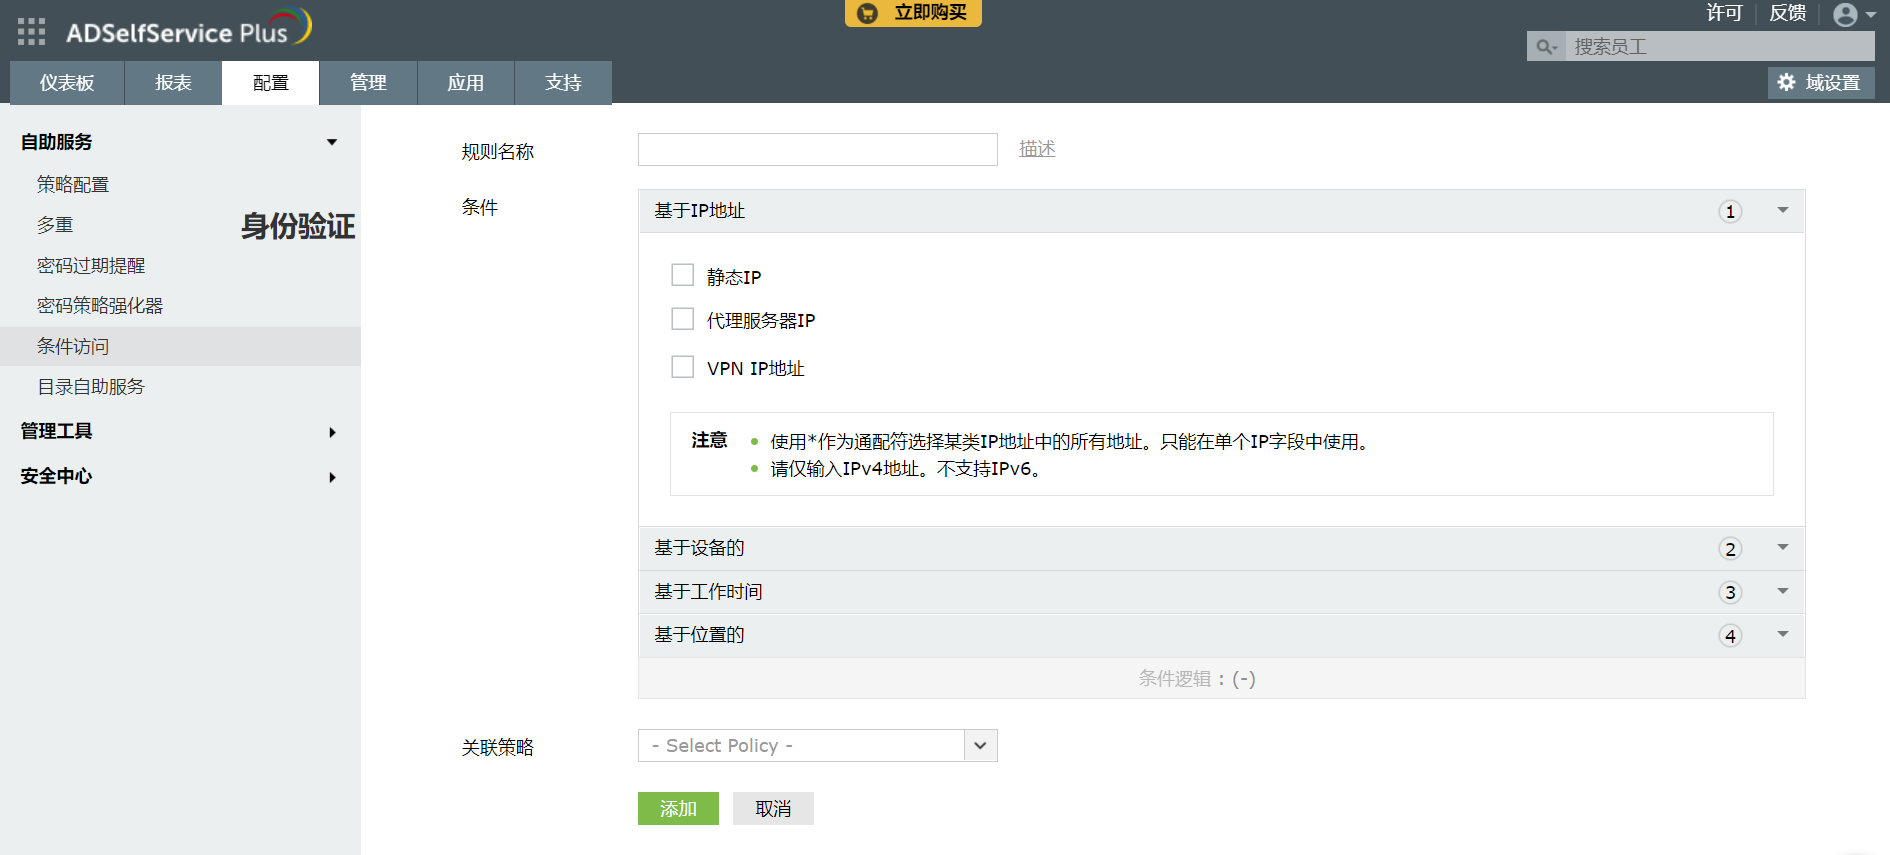Image resolution: width=1890 pixels, height=855 pixels.
Task: Click the shopping cart Buy Now icon
Action: coord(868,13)
